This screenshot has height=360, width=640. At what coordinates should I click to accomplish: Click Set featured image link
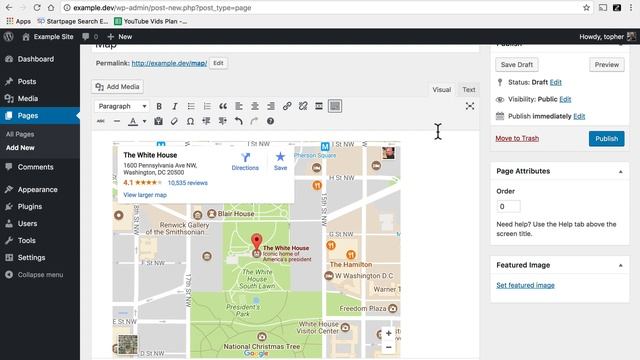pyautogui.click(x=525, y=285)
